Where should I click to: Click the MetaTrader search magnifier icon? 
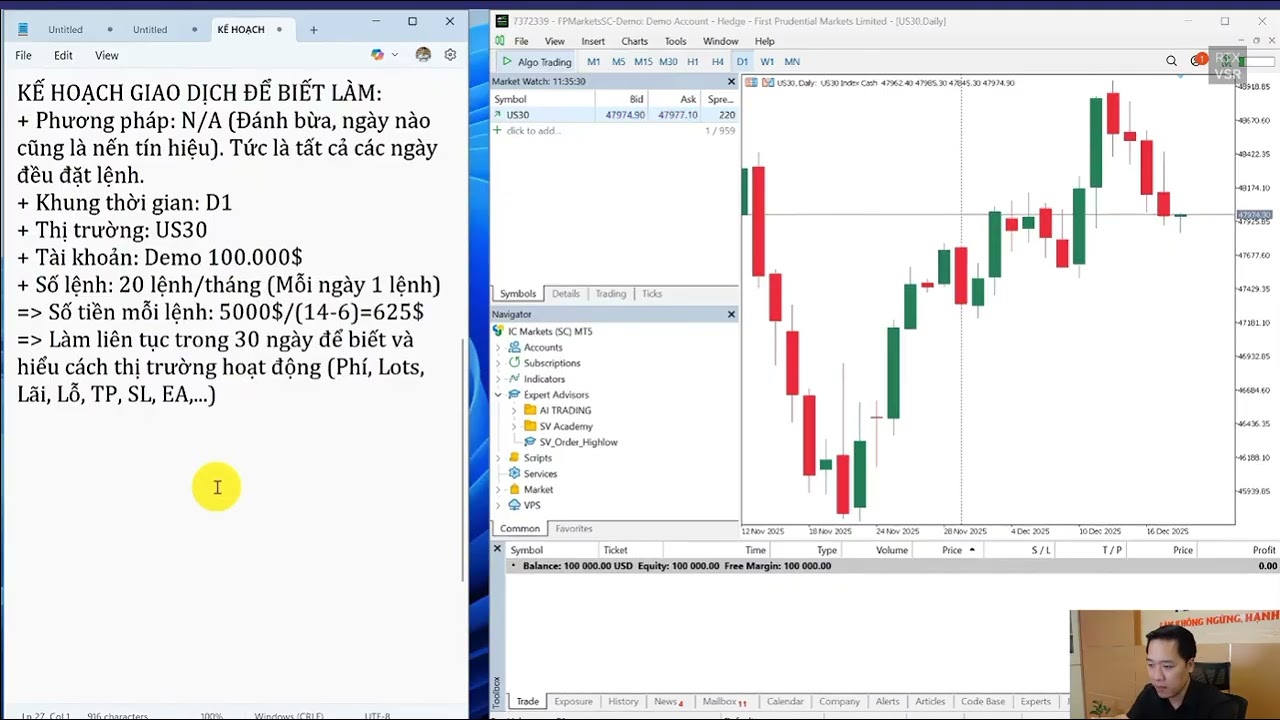coord(1171,61)
